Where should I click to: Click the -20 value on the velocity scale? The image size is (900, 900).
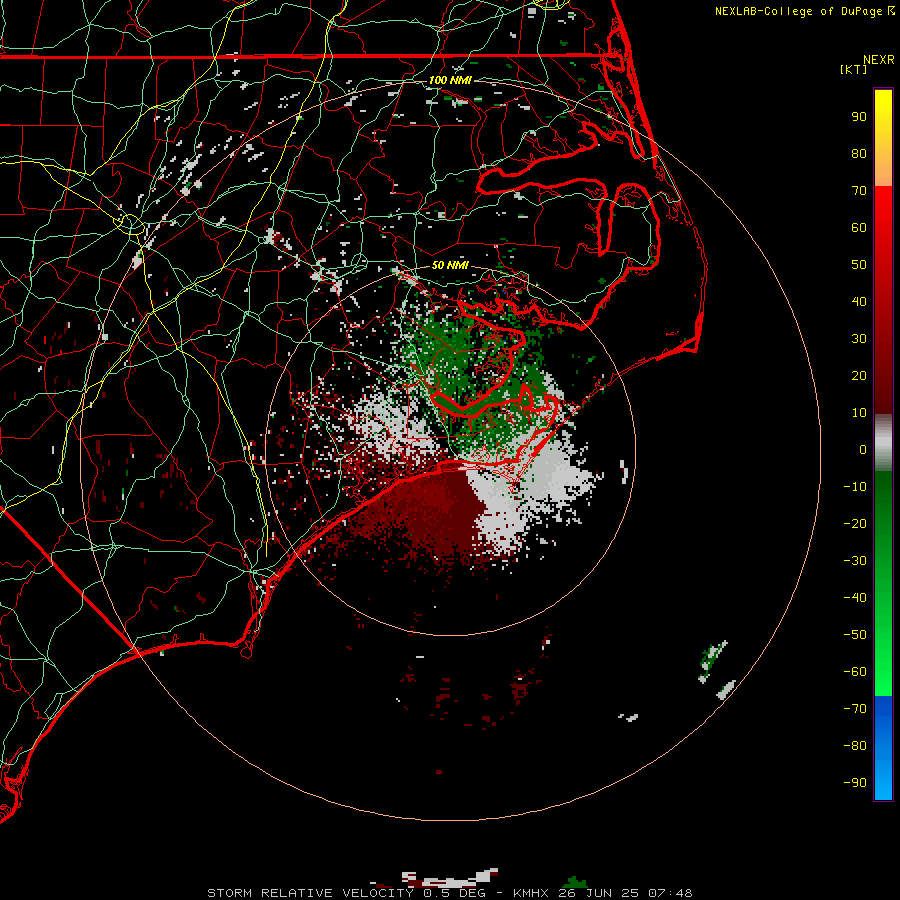coord(855,524)
